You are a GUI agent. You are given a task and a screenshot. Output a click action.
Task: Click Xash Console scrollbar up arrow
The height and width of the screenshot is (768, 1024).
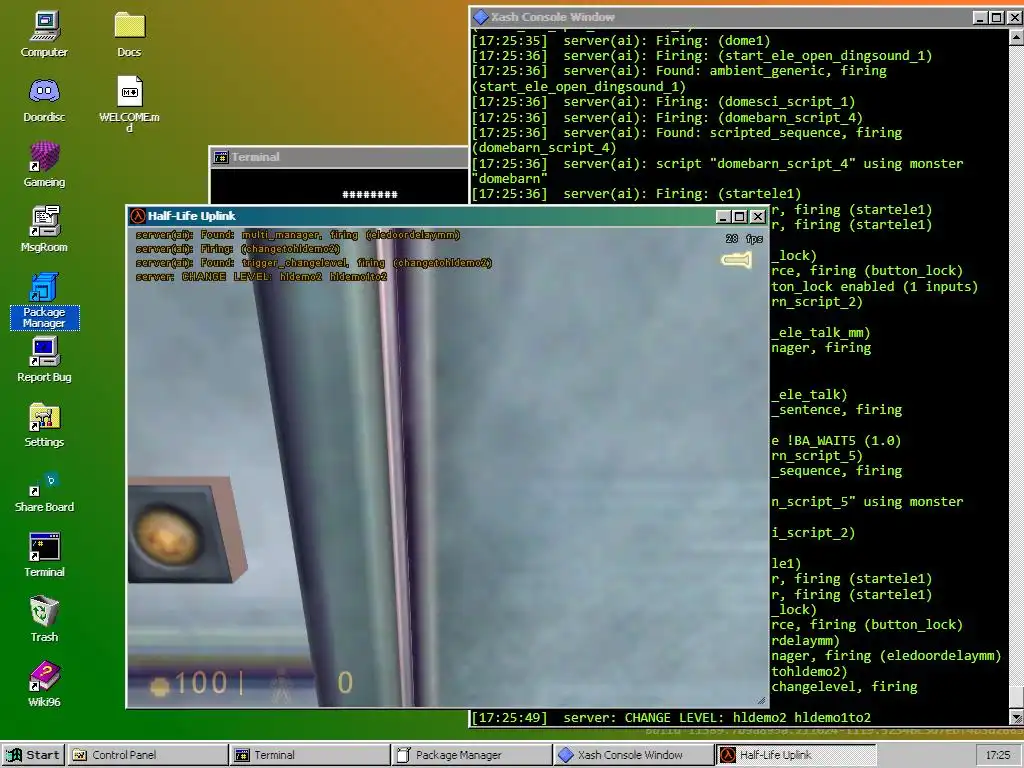1016,37
